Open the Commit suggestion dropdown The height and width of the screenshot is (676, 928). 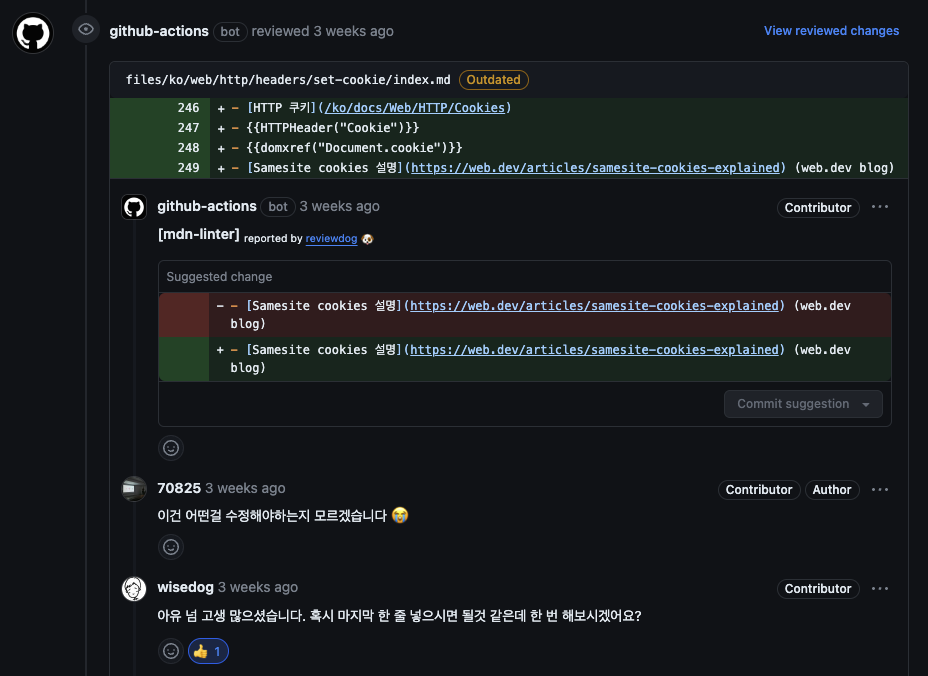click(803, 404)
